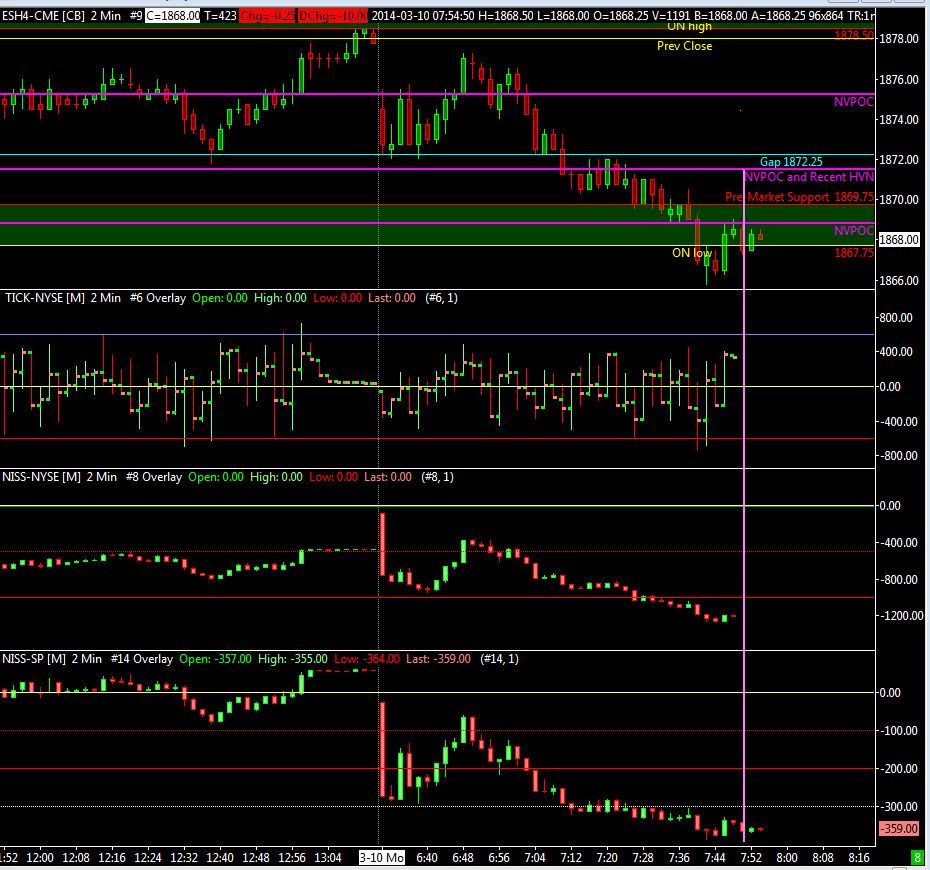Image resolution: width=930 pixels, height=870 pixels.
Task: Select the Gap 1872.25 line label
Action: (x=790, y=161)
